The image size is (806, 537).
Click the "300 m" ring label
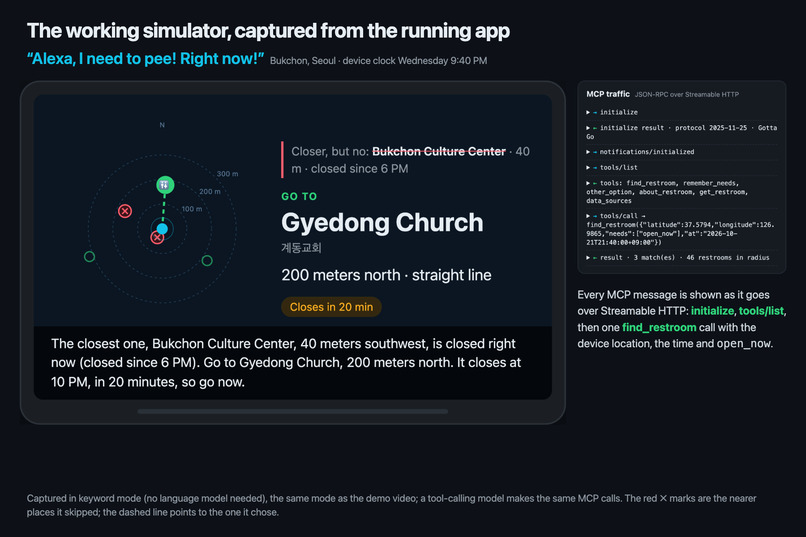click(x=227, y=174)
